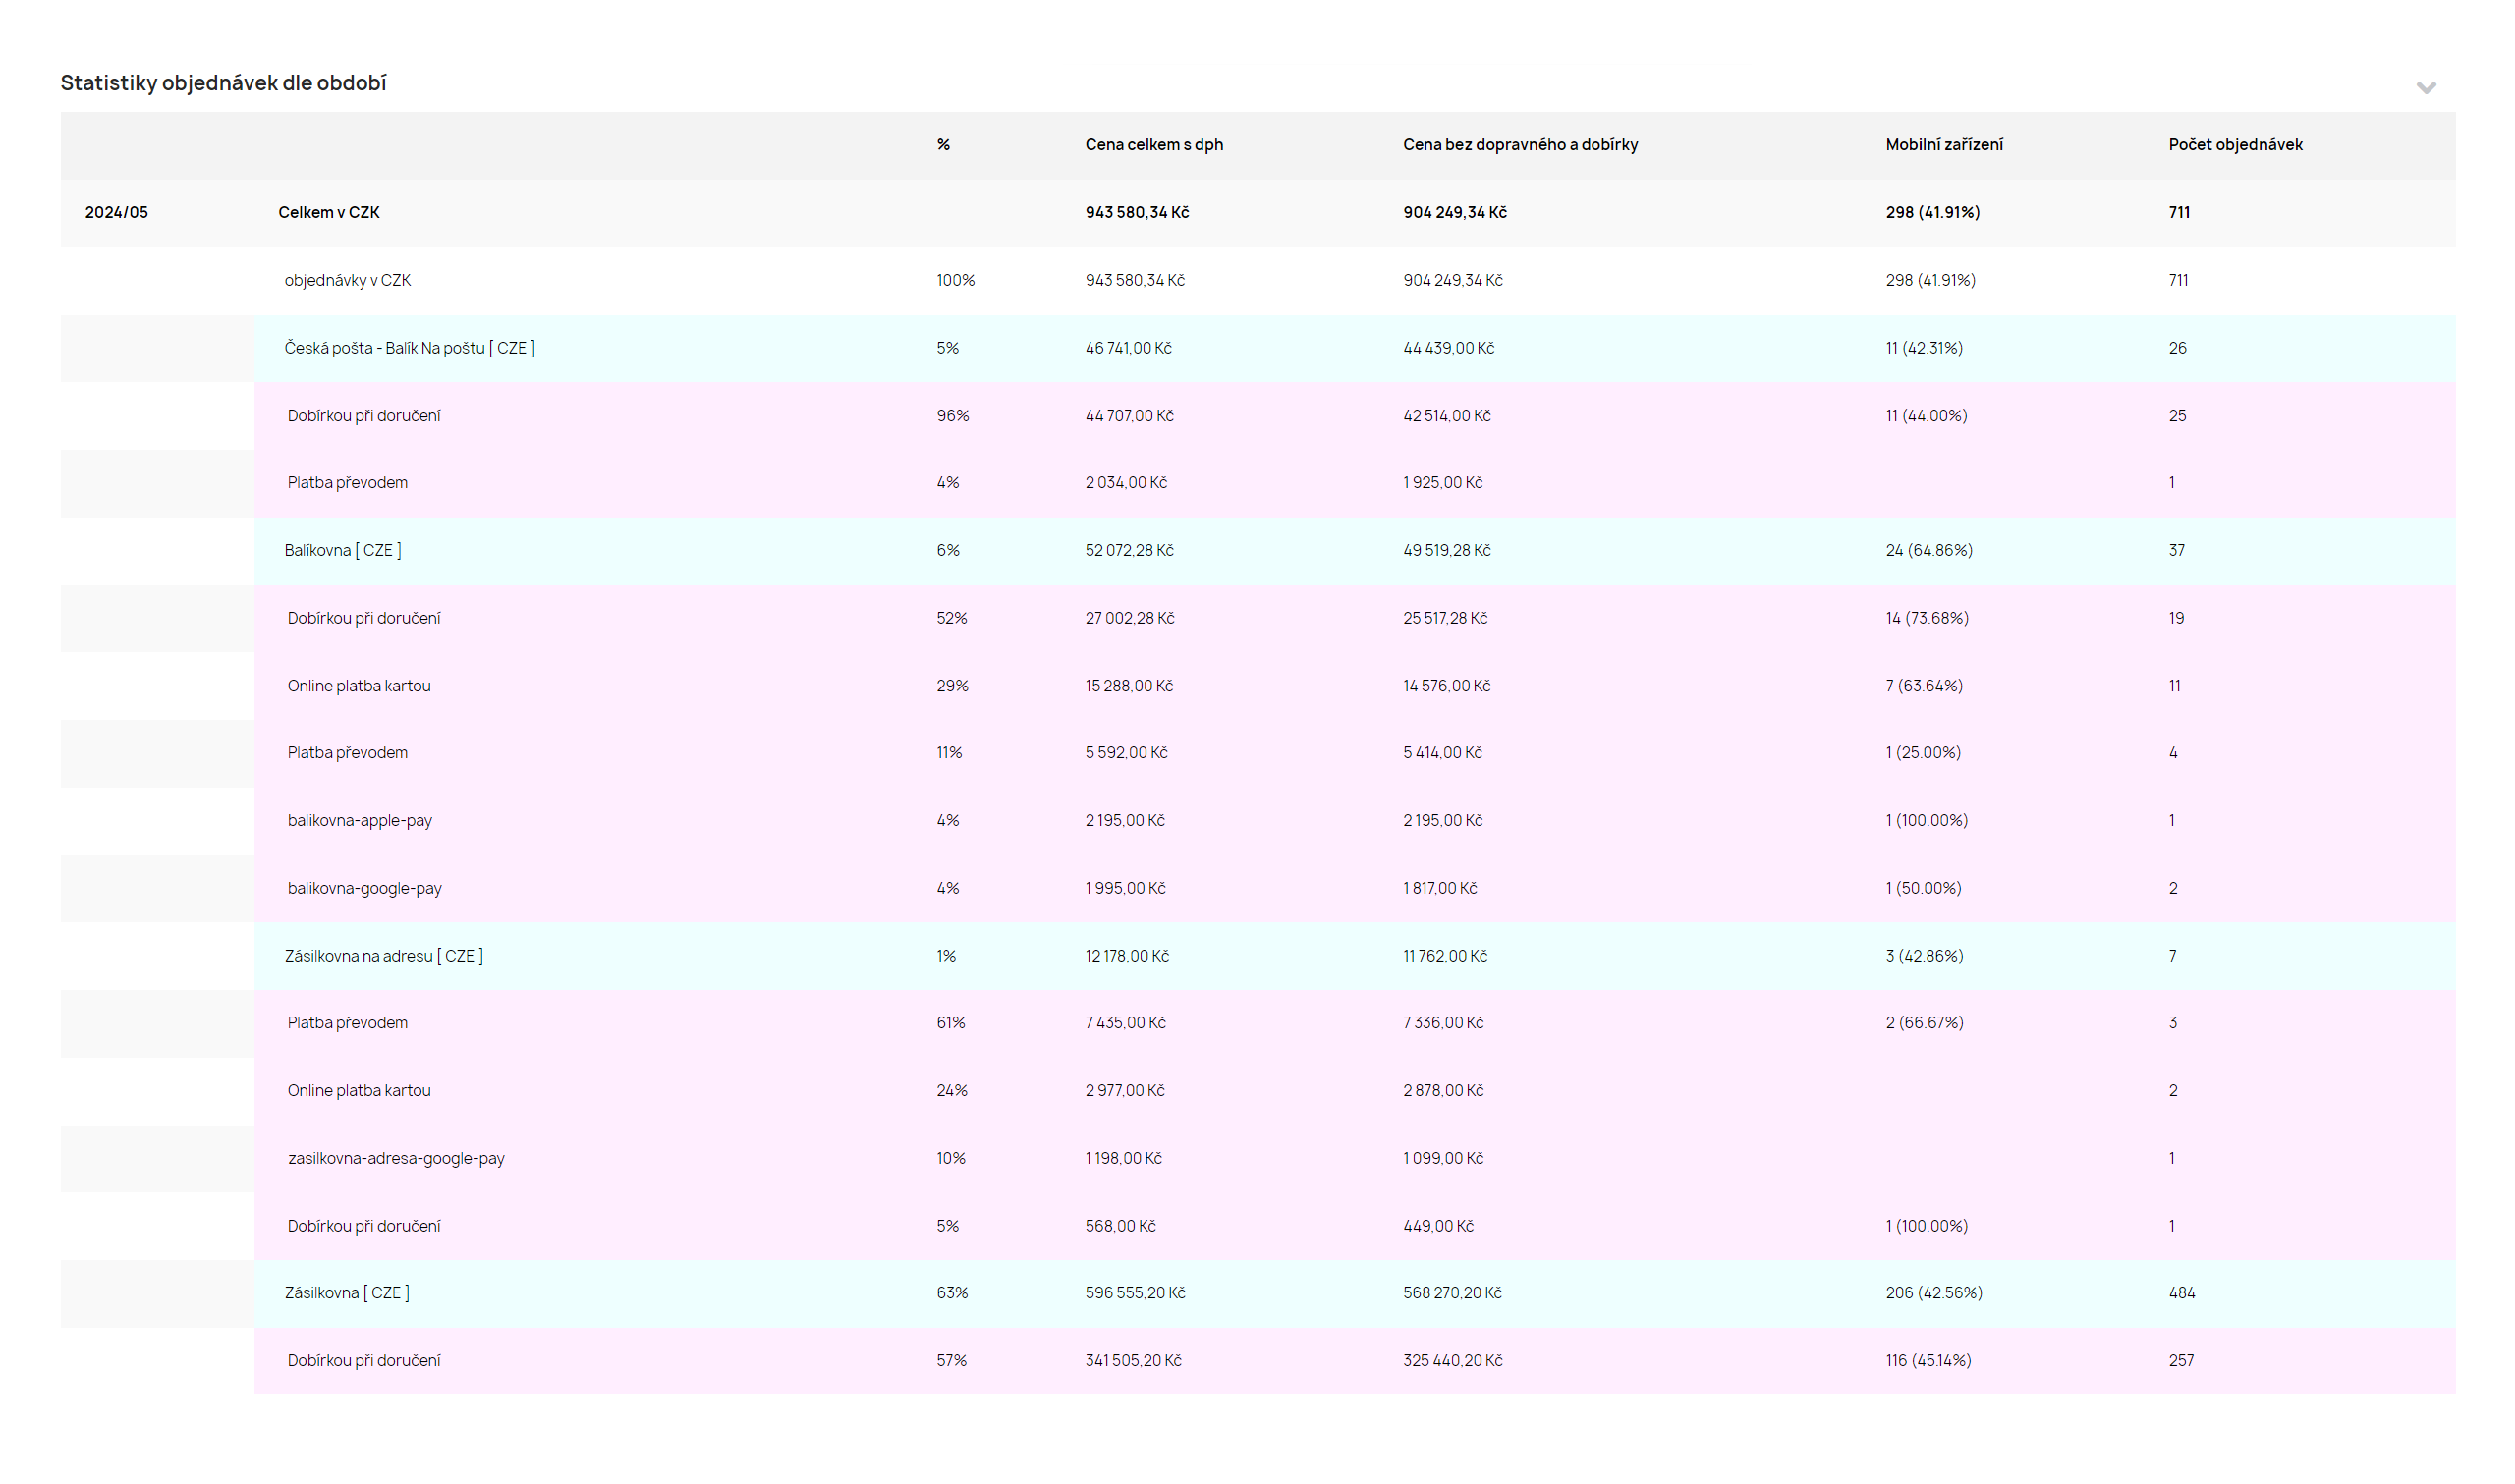
Task: Click the '2 195,00 Kč' total with VAT cell
Action: tap(1125, 821)
